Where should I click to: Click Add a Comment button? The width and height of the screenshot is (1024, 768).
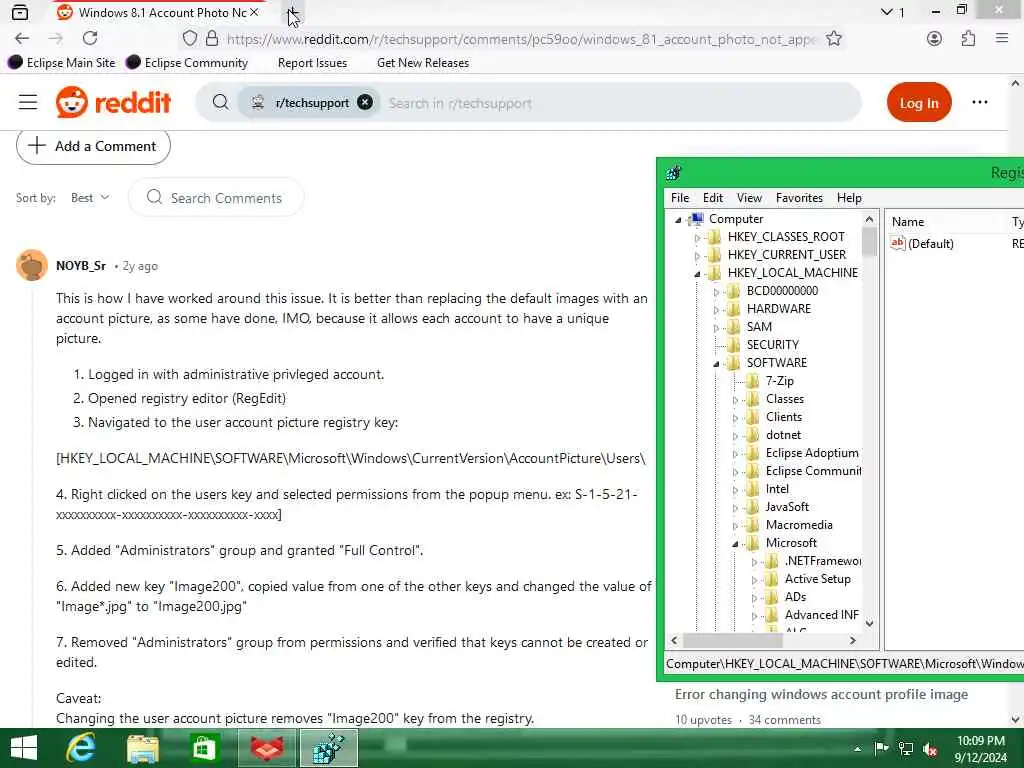[x=93, y=146]
